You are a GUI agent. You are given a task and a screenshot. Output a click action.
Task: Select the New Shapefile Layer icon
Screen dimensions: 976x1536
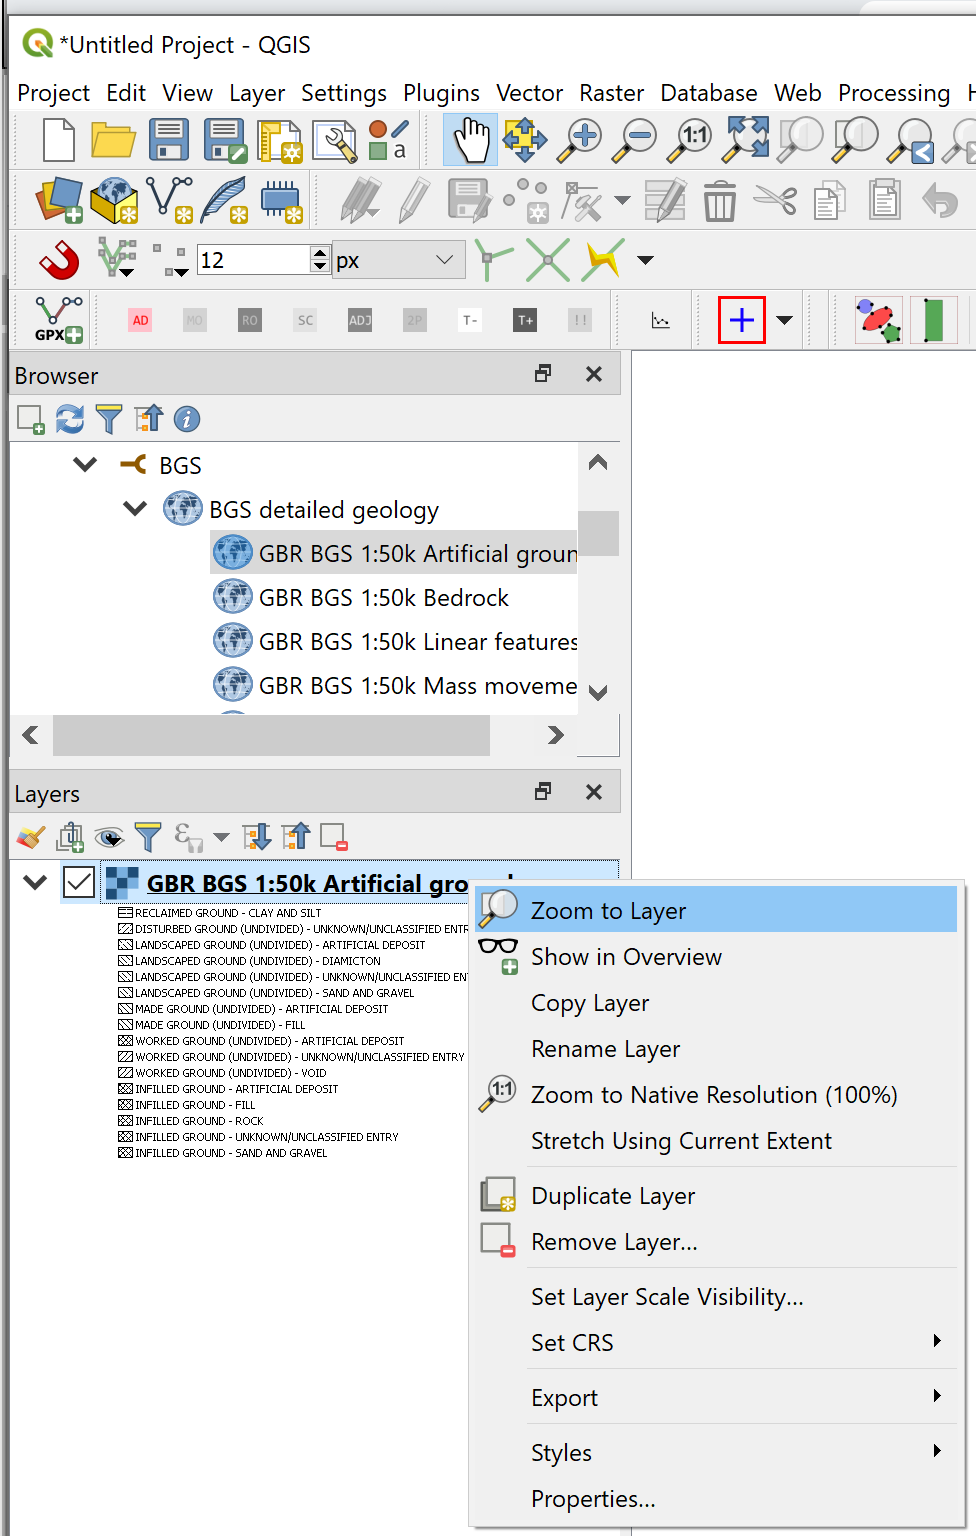pyautogui.click(x=169, y=201)
